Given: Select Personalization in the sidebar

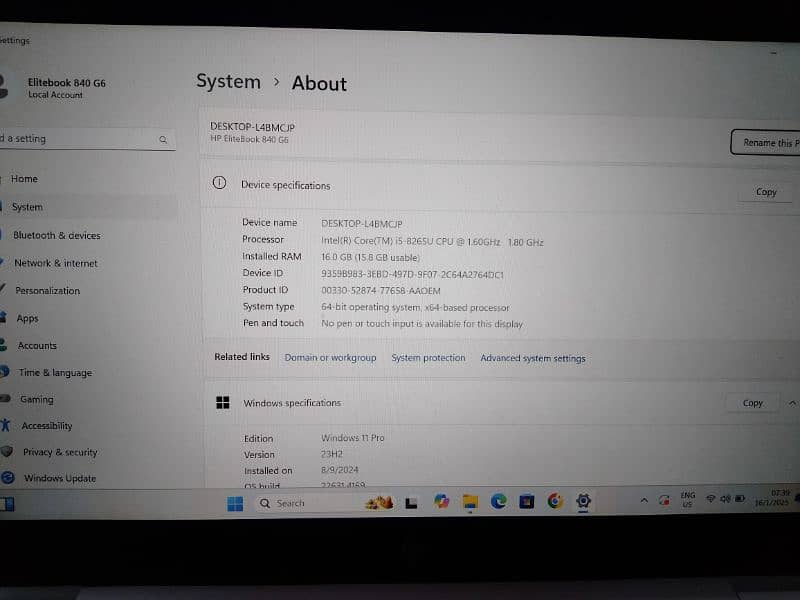Looking at the screenshot, I should [47, 291].
